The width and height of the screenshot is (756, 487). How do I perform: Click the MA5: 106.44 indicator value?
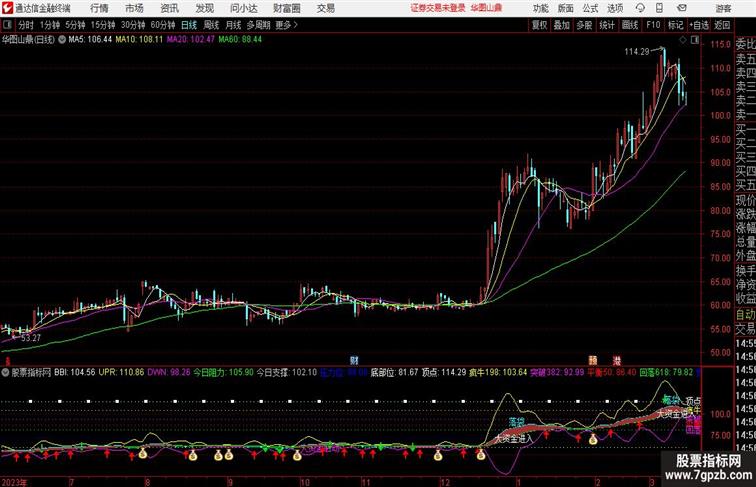point(90,40)
